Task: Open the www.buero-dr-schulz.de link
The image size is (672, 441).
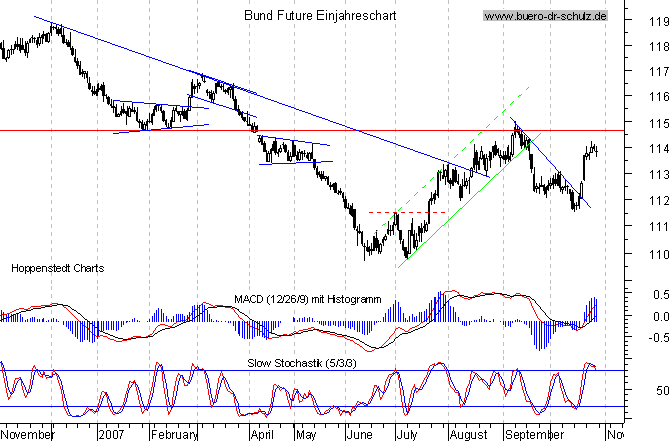Action: [545, 16]
